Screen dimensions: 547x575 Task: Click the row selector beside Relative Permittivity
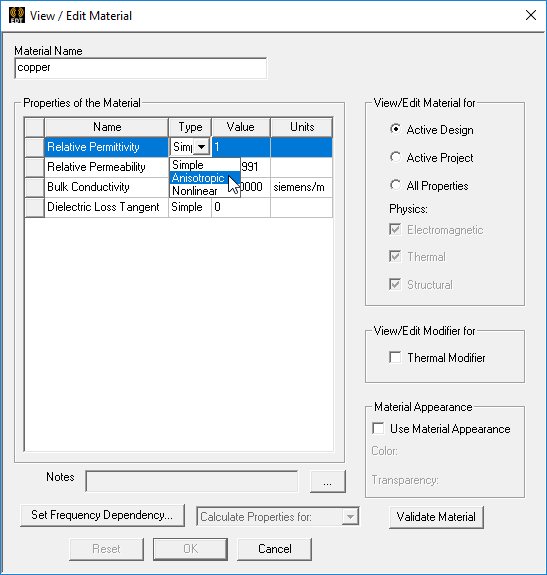34,147
